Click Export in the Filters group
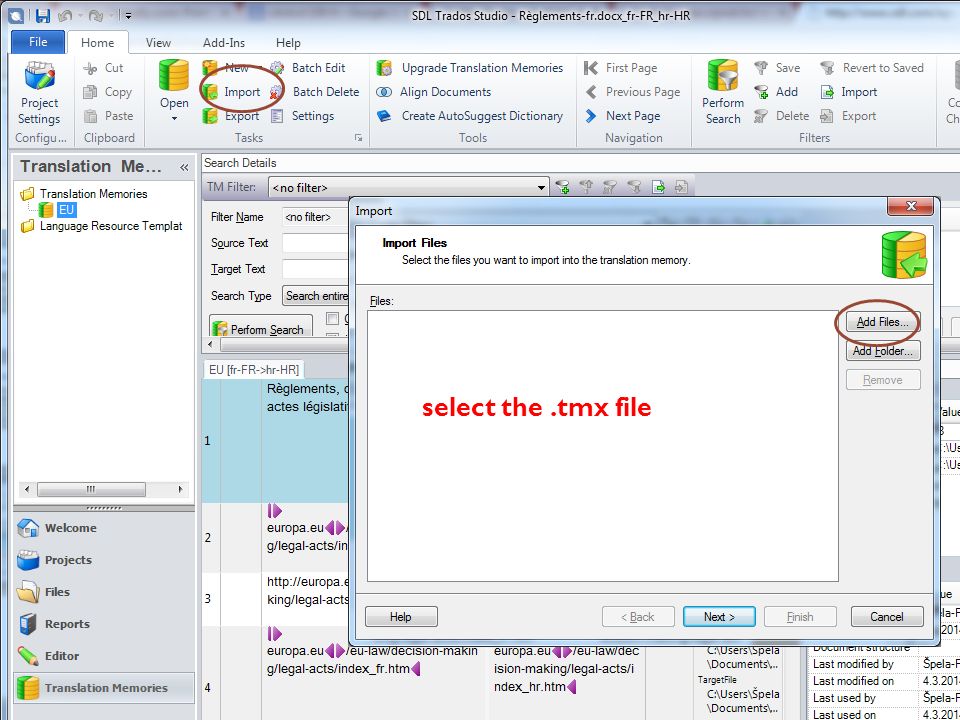 pyautogui.click(x=849, y=116)
